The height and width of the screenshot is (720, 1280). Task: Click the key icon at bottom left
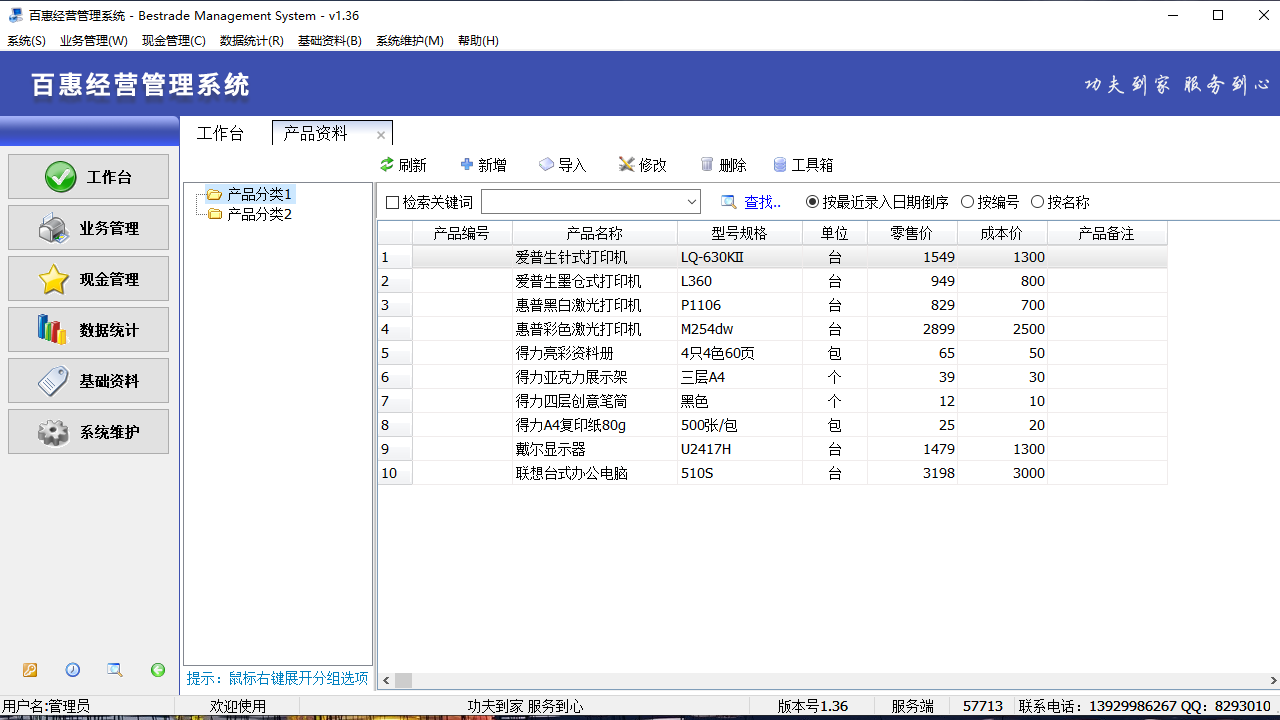(x=32, y=670)
